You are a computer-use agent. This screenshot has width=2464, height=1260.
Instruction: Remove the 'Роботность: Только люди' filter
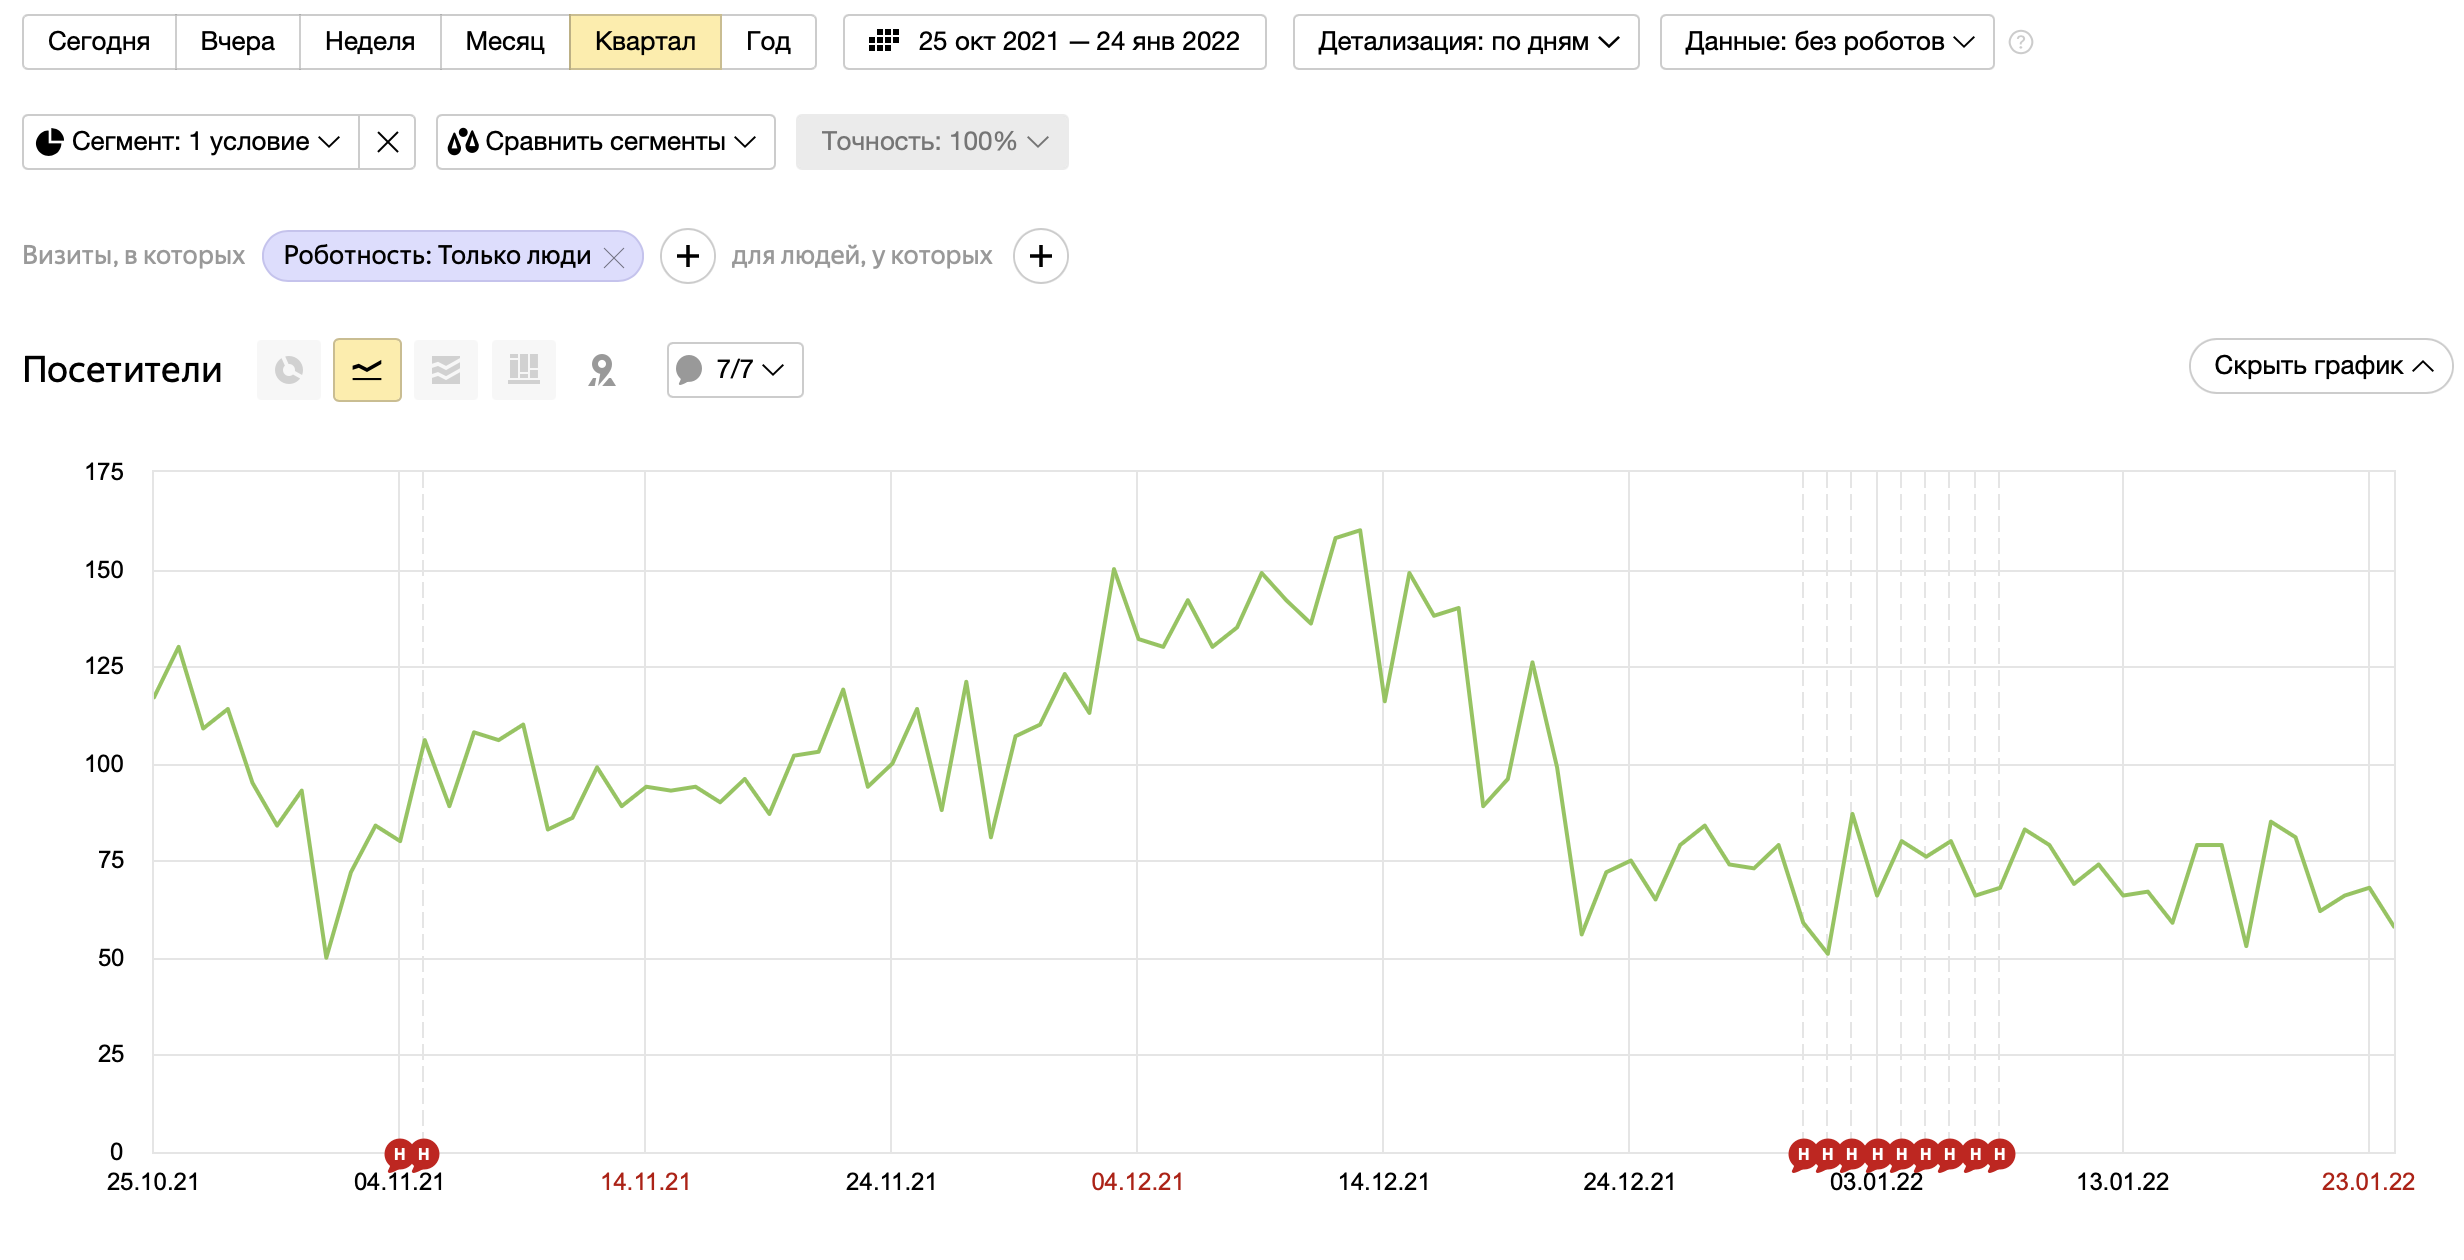pos(615,257)
